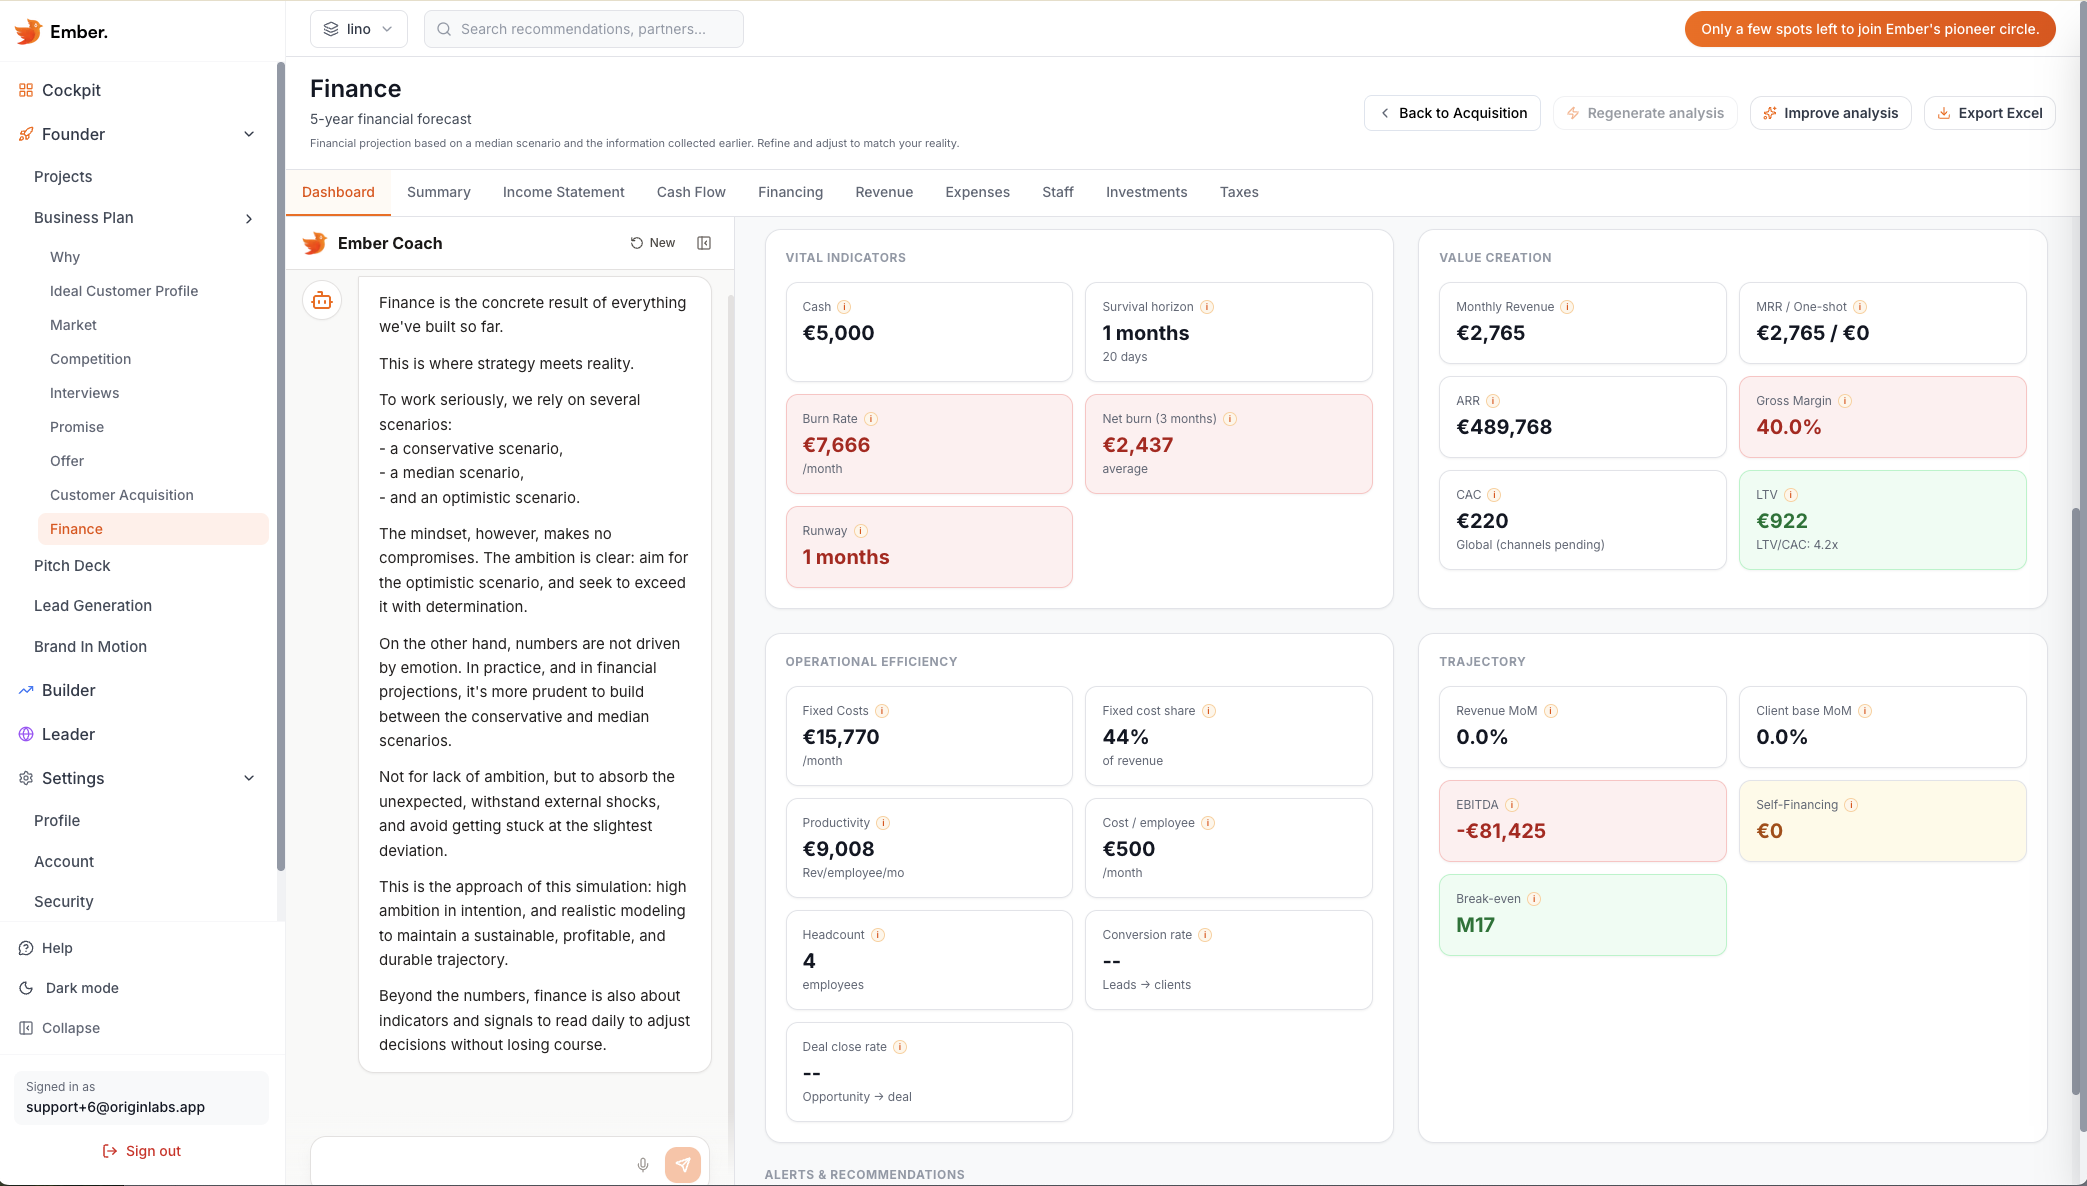Click the info icon beside Burn Rate
The height and width of the screenshot is (1186, 2087).
[x=872, y=419]
